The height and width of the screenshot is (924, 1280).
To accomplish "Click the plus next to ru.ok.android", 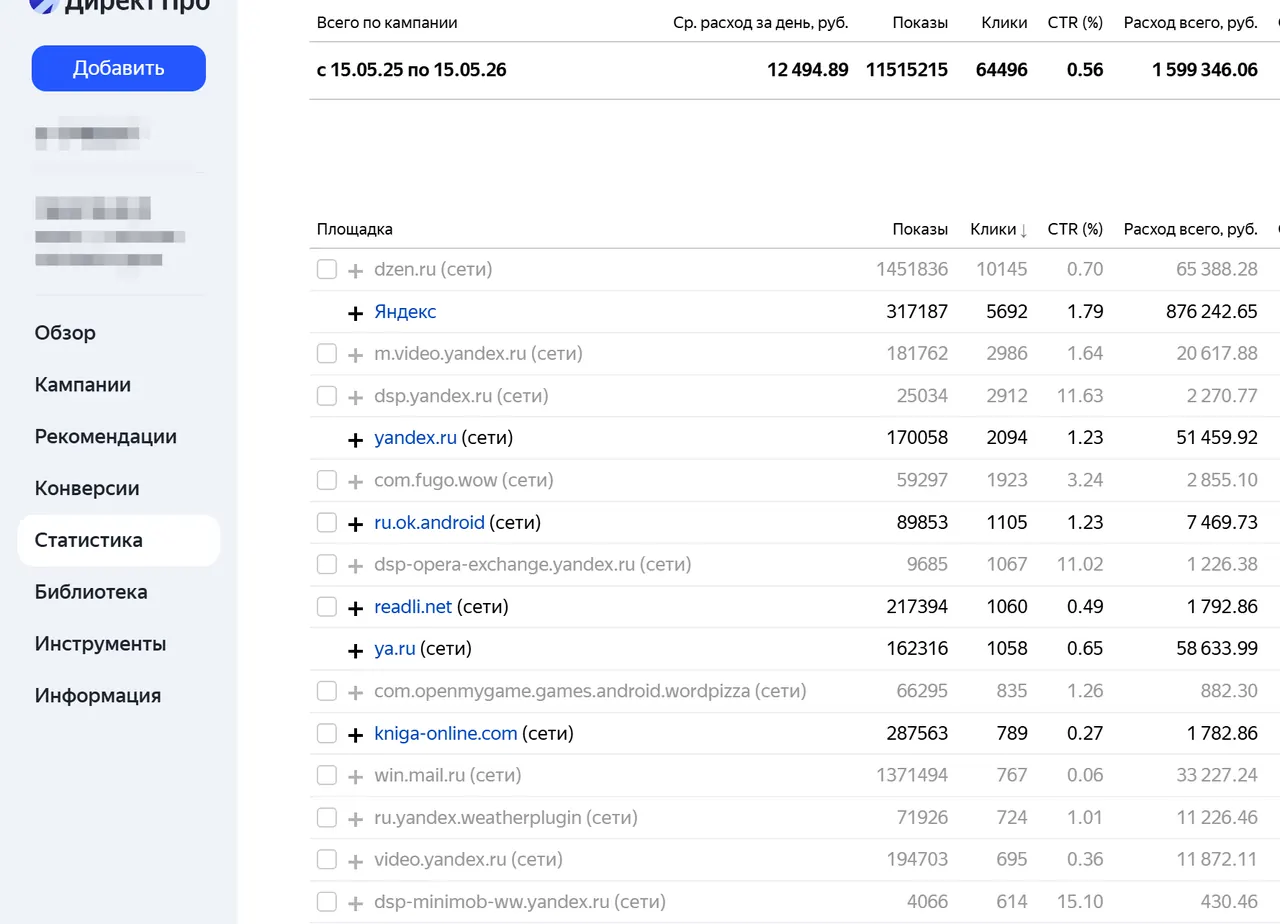I will 355,523.
